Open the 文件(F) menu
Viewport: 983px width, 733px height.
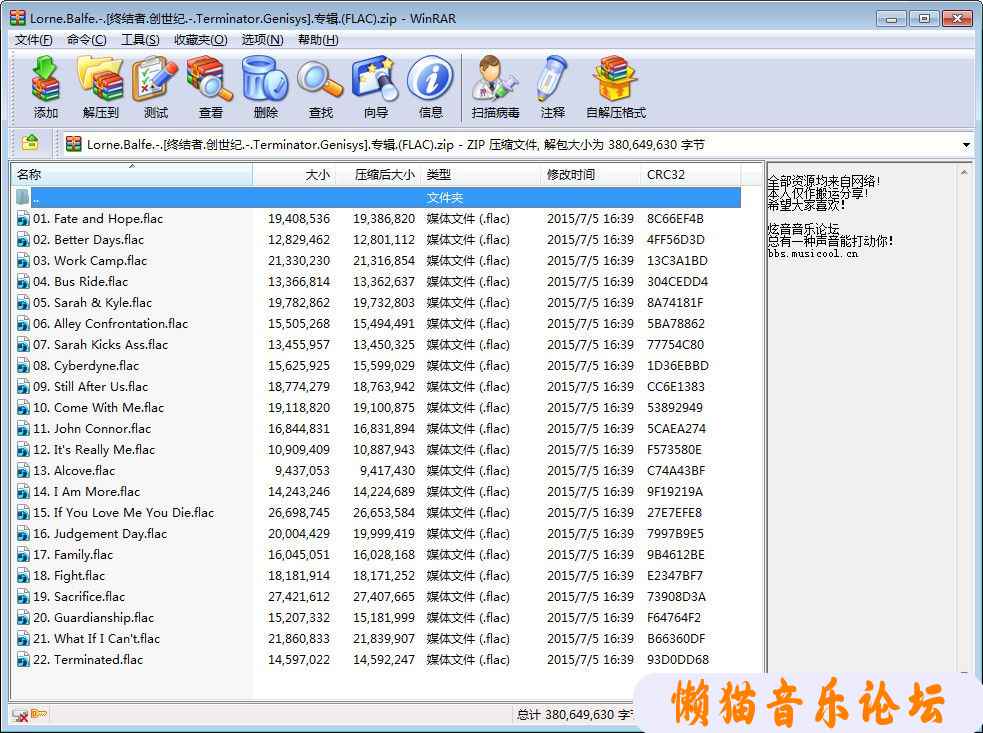(34, 40)
